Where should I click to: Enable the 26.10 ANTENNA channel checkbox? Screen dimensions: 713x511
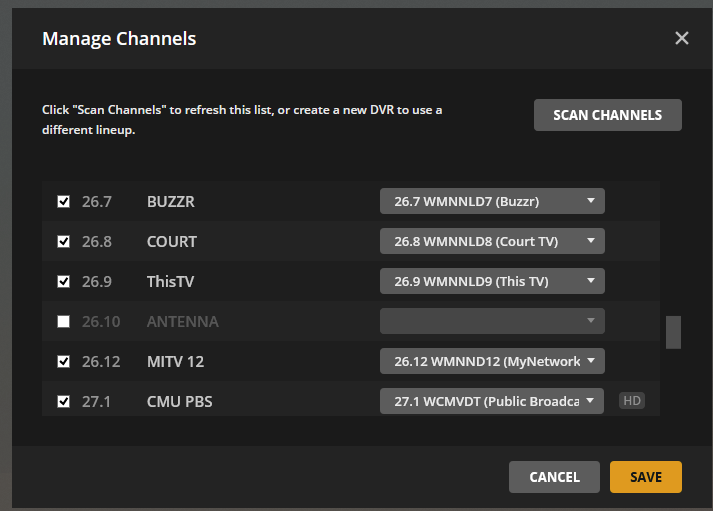[64, 322]
